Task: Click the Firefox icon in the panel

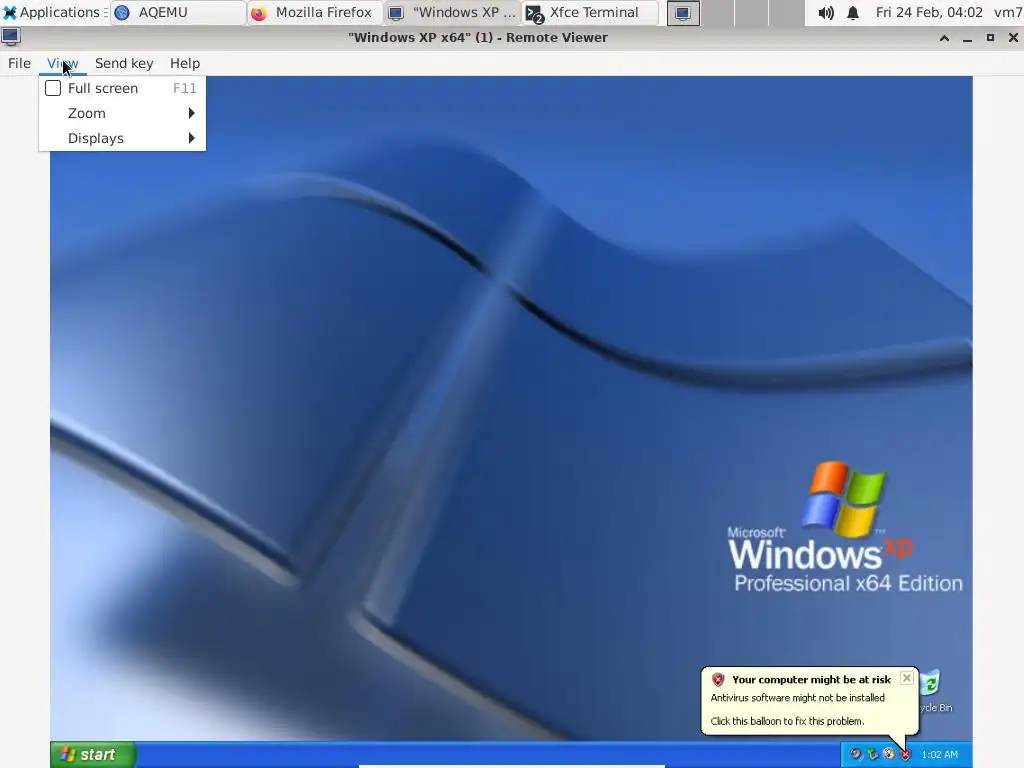Action: click(259, 13)
